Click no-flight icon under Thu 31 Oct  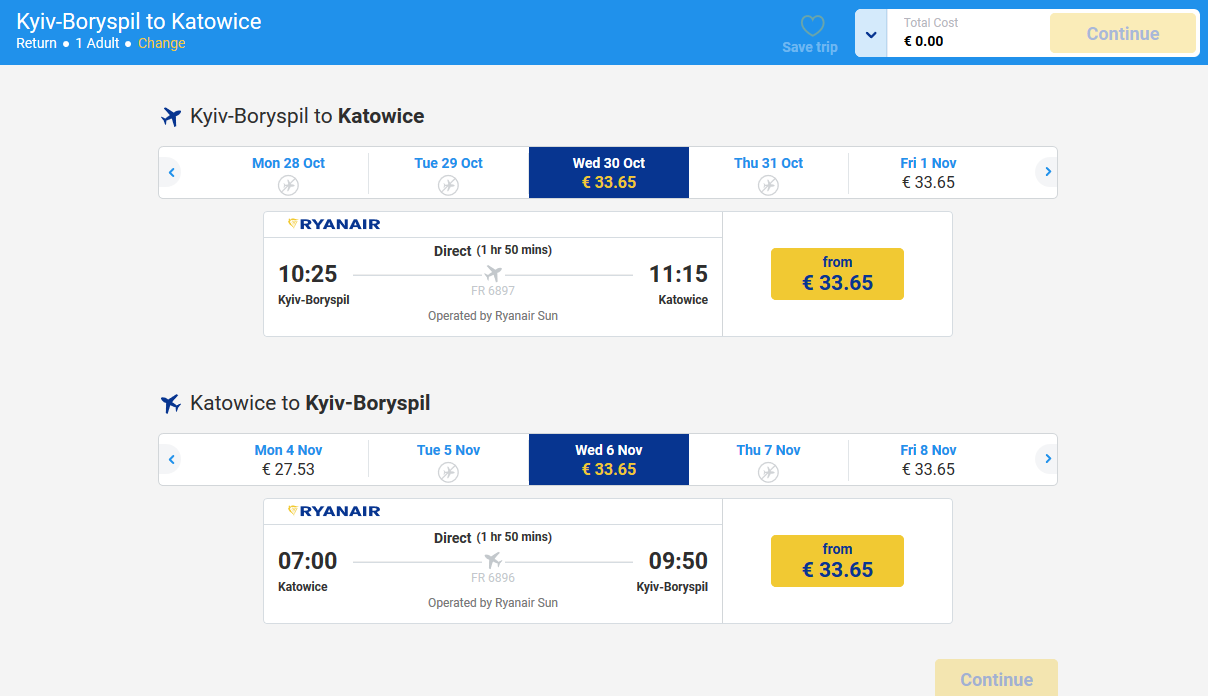point(768,185)
